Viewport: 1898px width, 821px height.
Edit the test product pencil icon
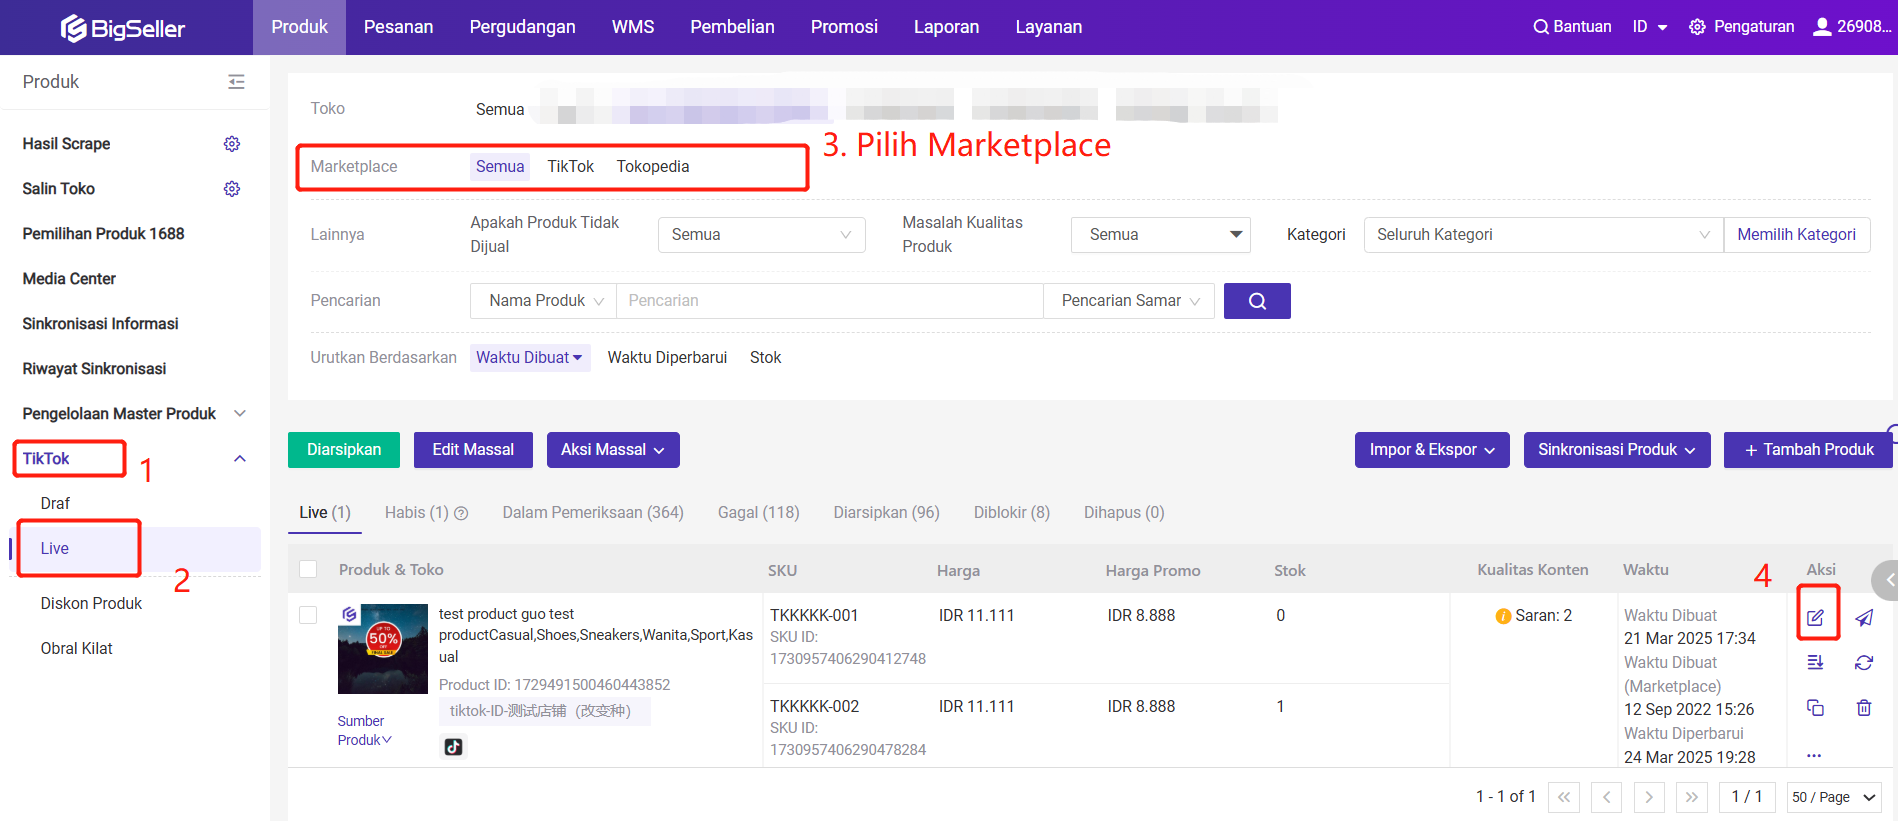pos(1816,618)
